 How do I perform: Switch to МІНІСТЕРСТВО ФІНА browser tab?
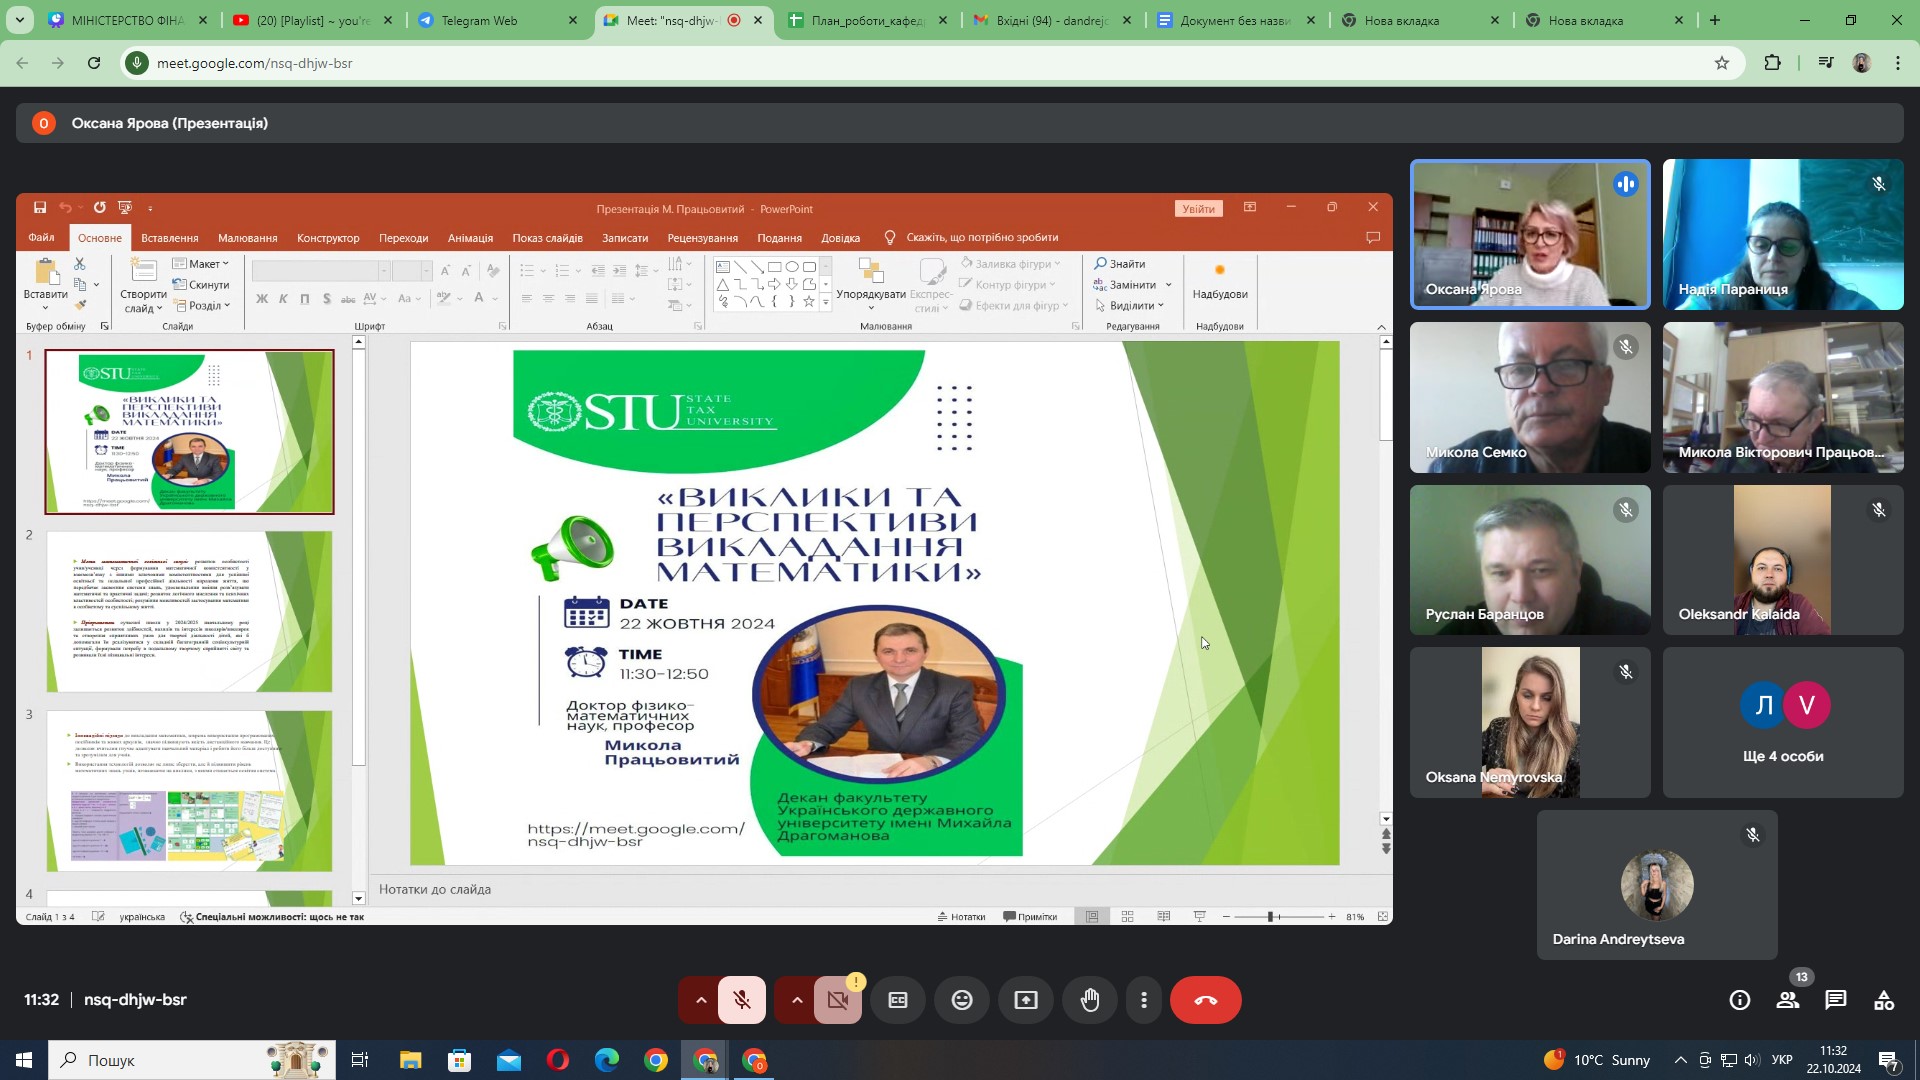point(126,20)
